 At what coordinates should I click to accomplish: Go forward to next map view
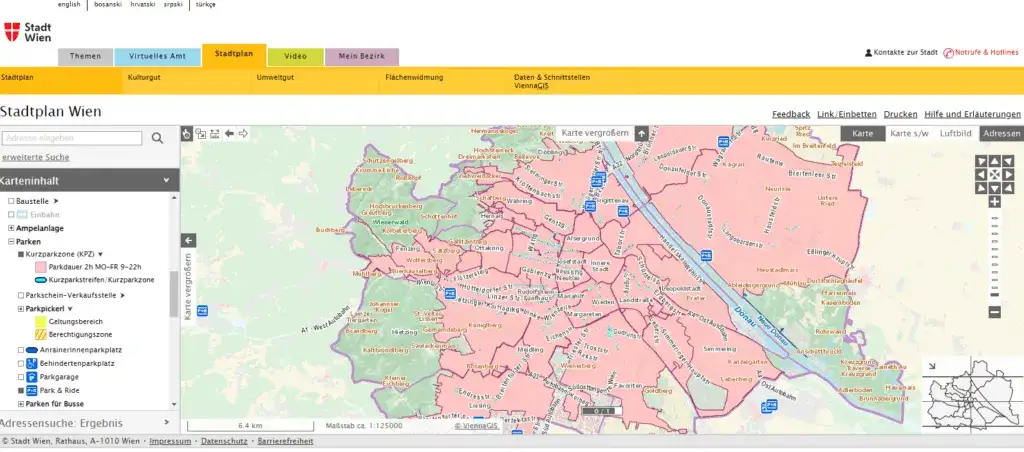pos(243,134)
